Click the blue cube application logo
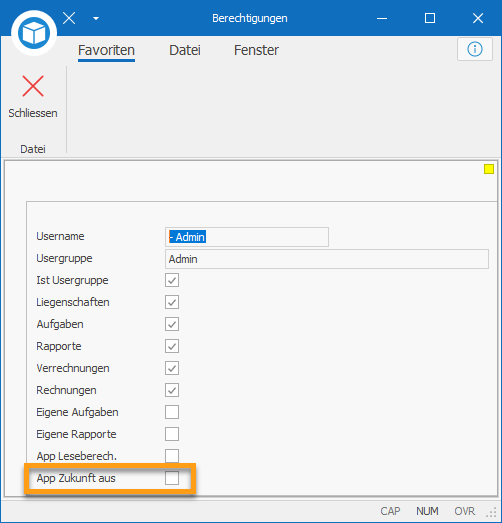 tap(34, 33)
